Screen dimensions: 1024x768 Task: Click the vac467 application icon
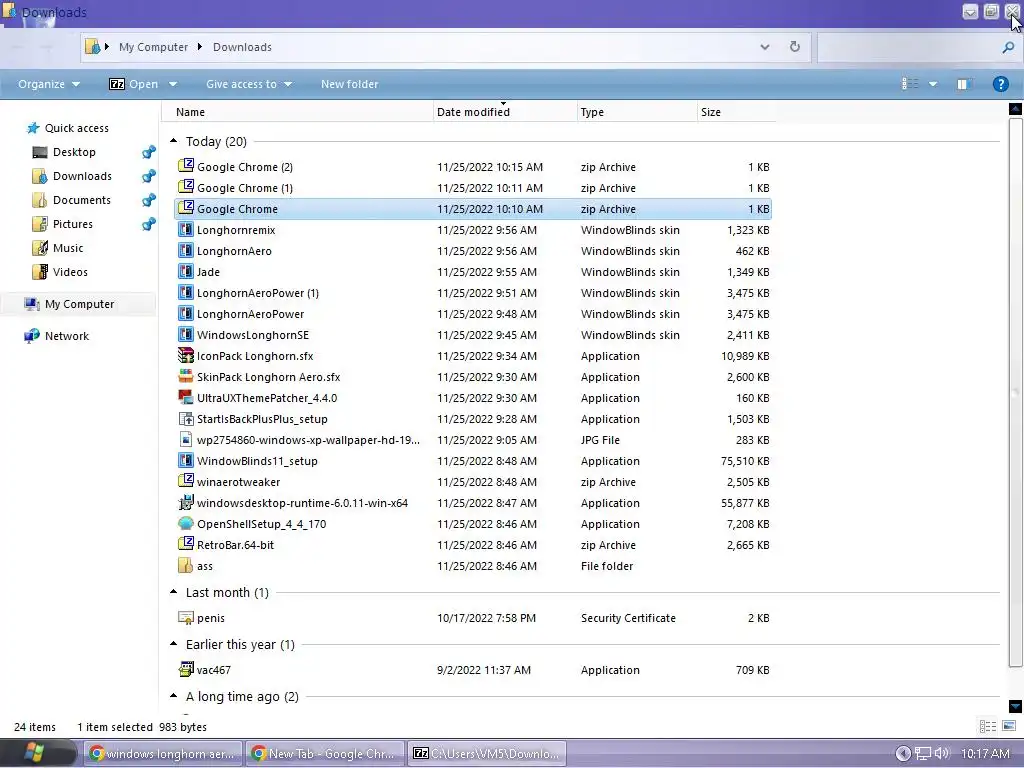186,669
